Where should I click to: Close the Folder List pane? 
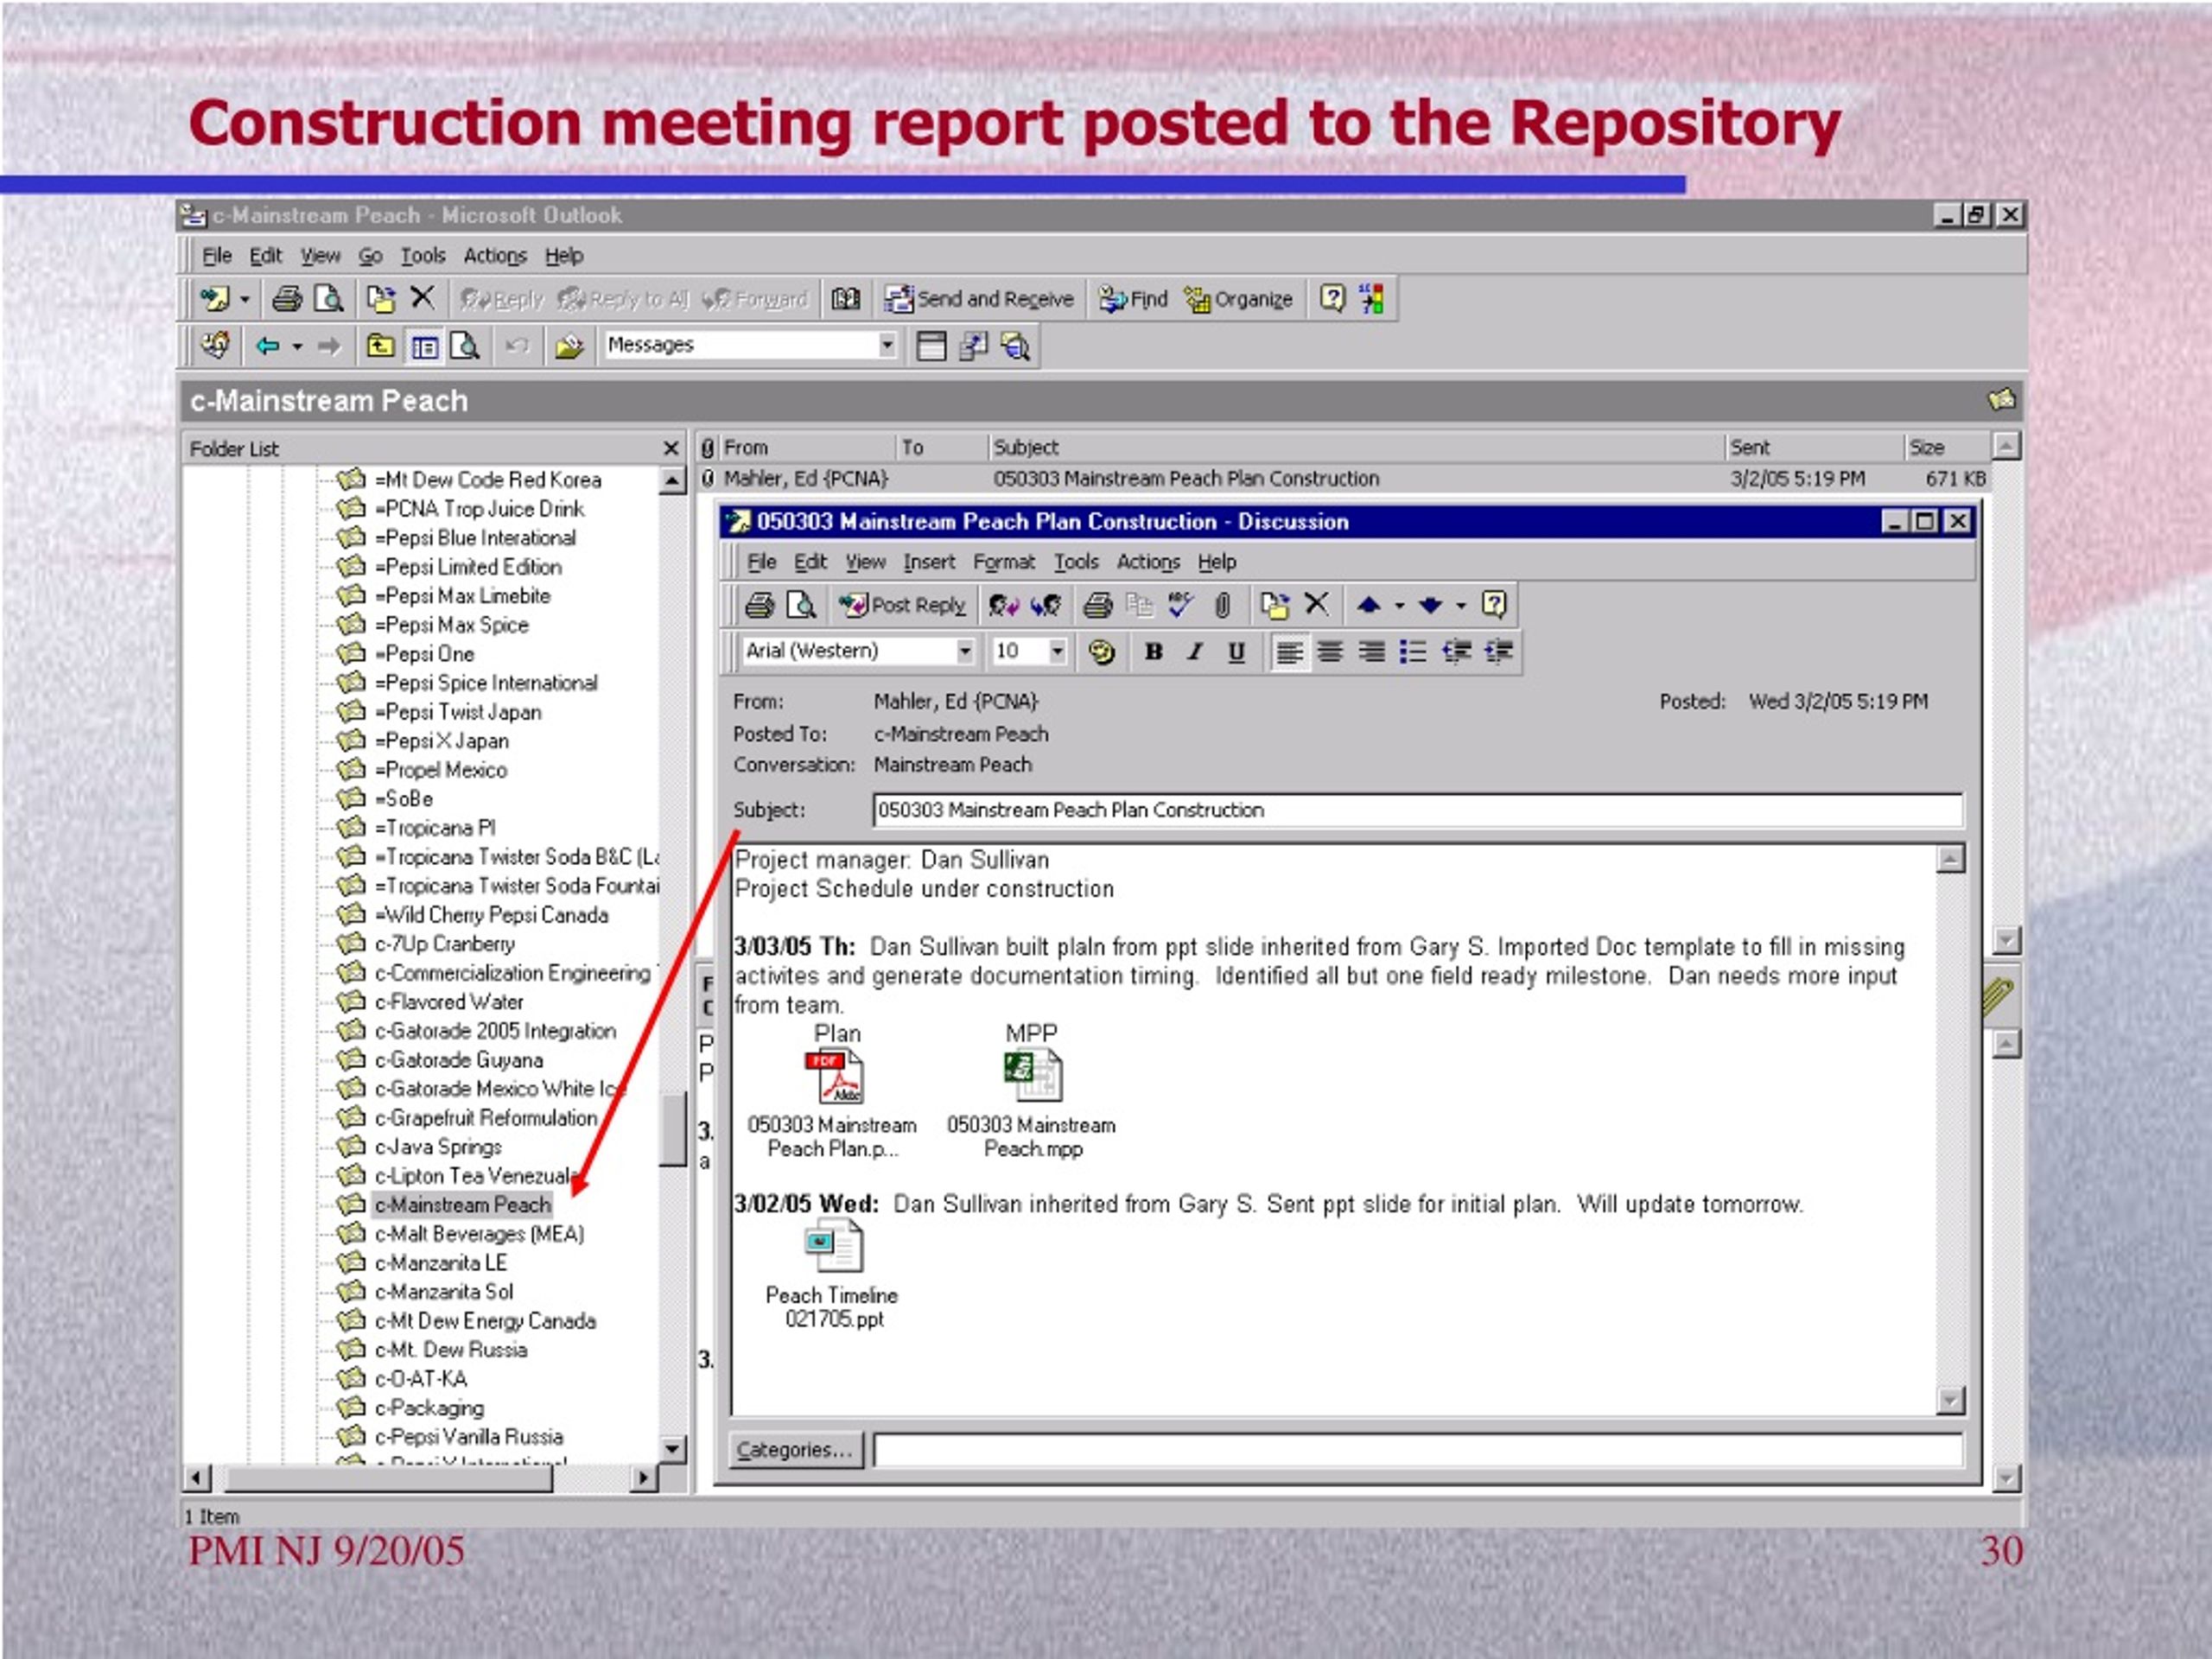671,449
